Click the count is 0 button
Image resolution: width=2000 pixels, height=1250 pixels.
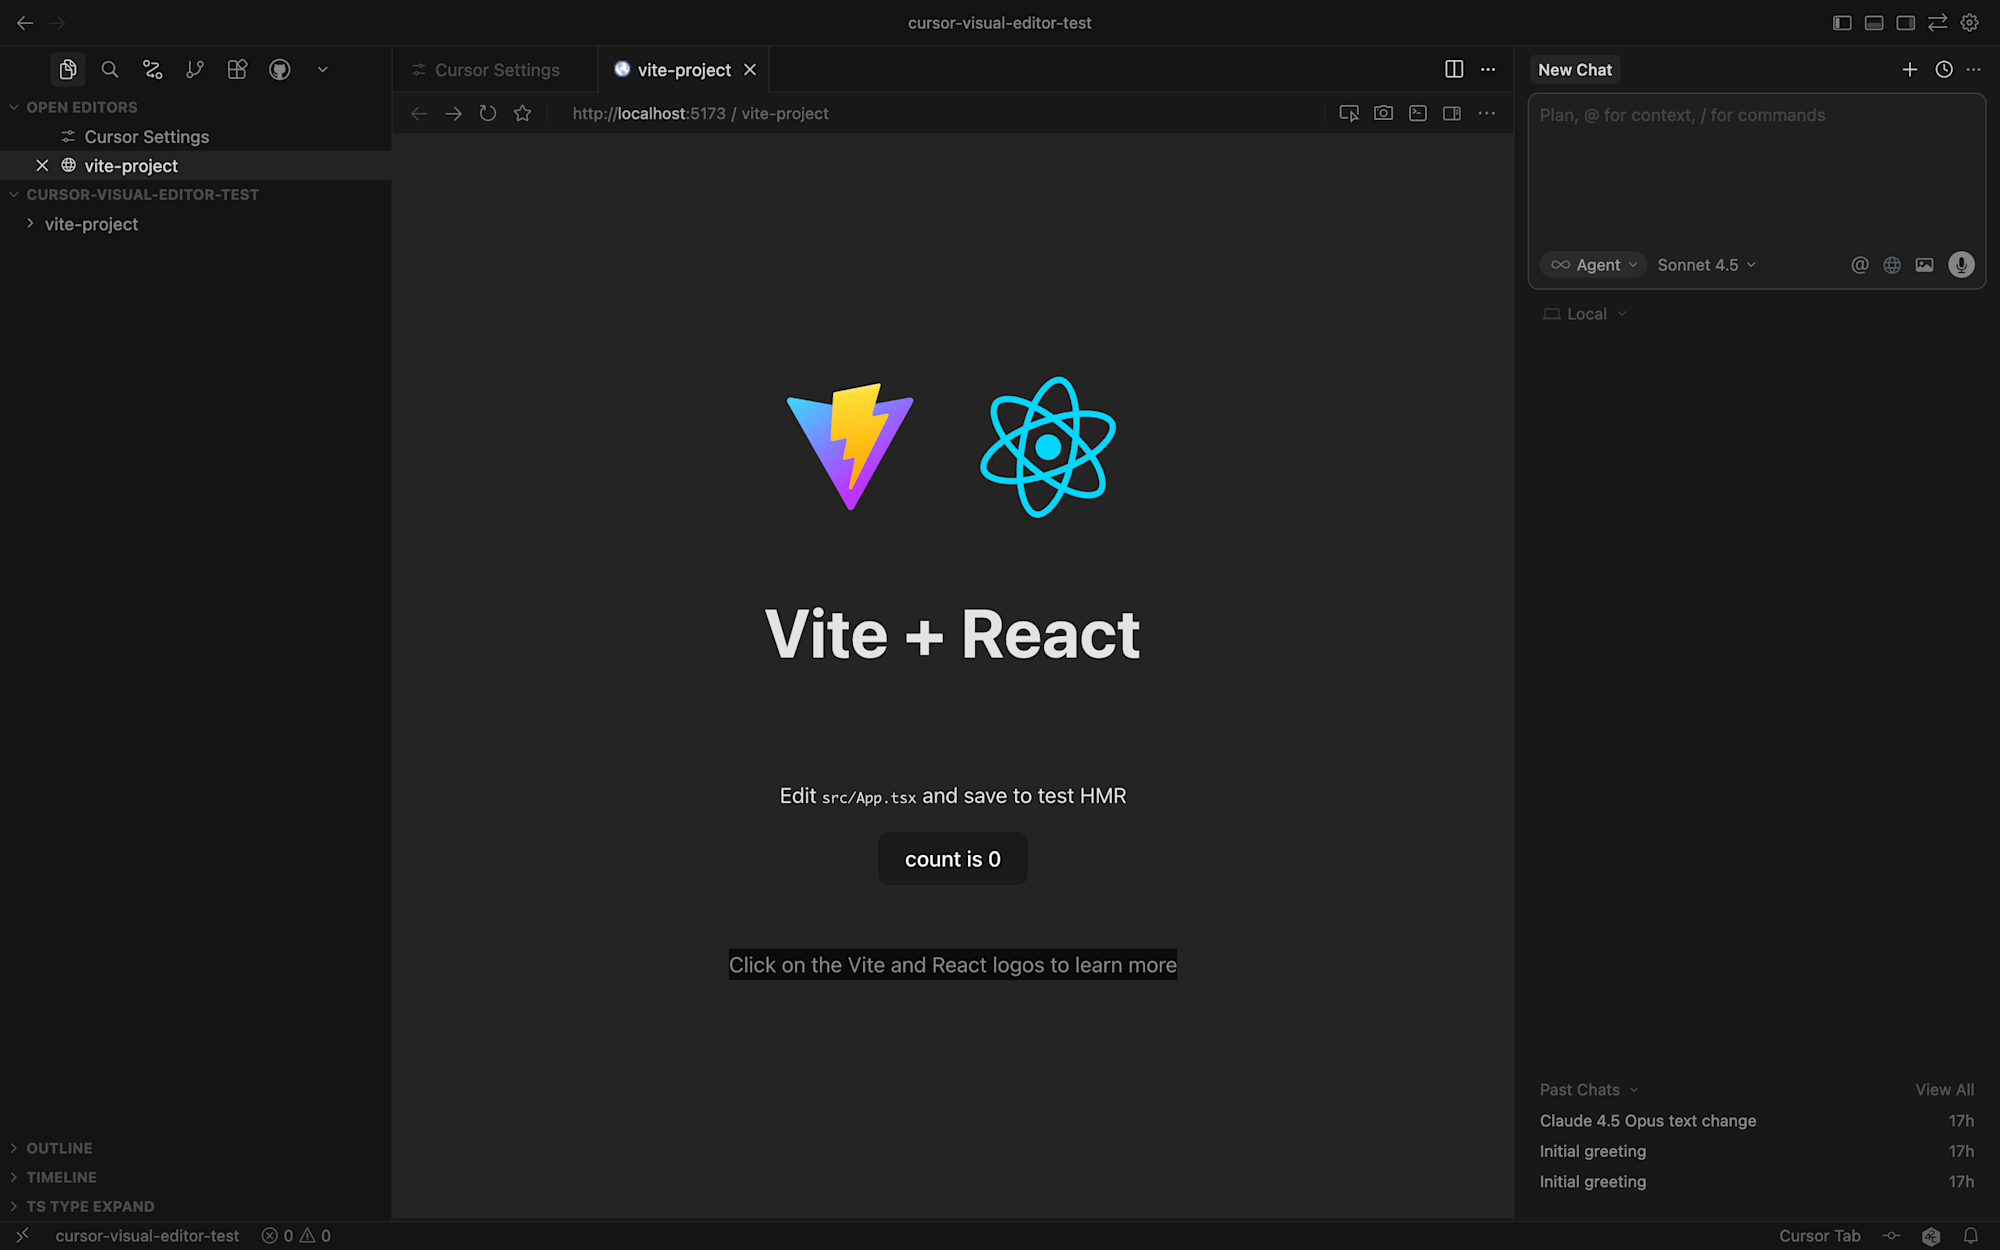952,859
